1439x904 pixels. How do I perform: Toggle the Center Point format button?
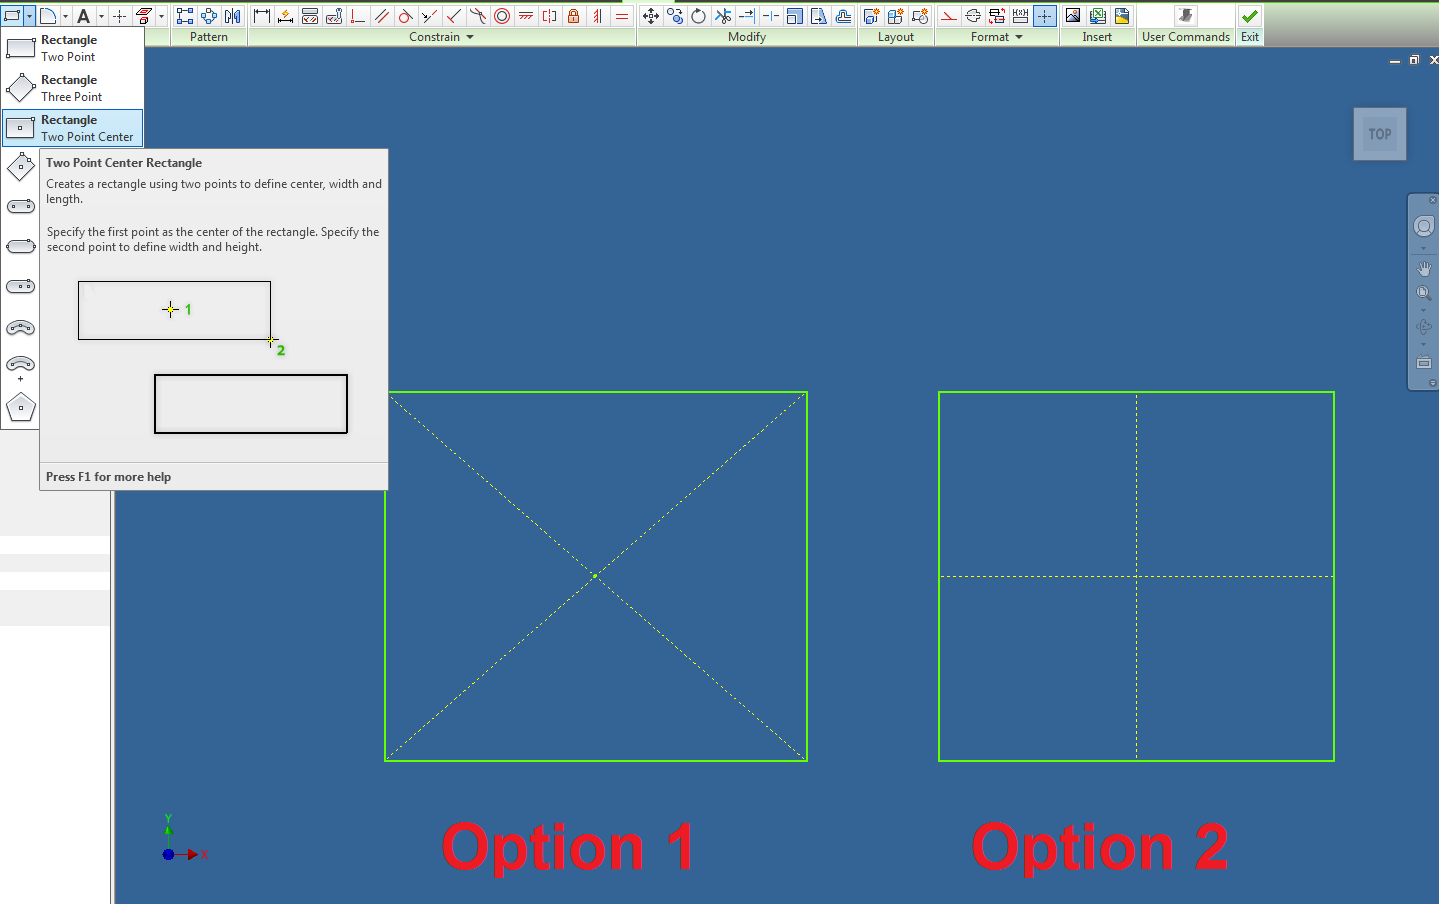click(x=1043, y=15)
